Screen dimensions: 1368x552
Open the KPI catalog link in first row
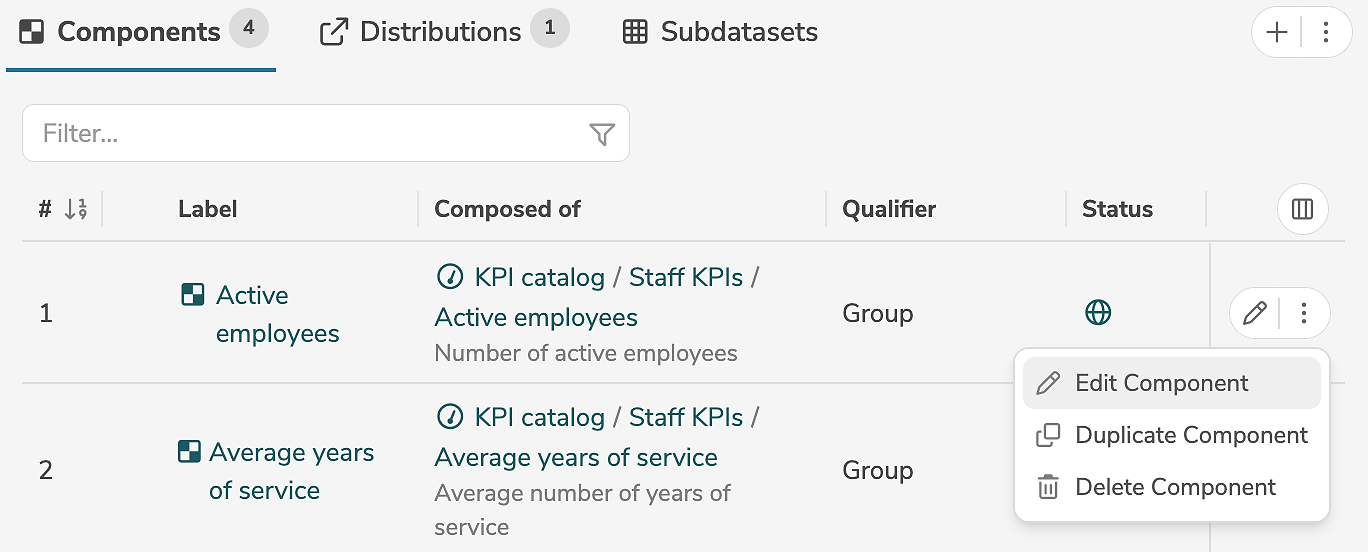coord(539,277)
